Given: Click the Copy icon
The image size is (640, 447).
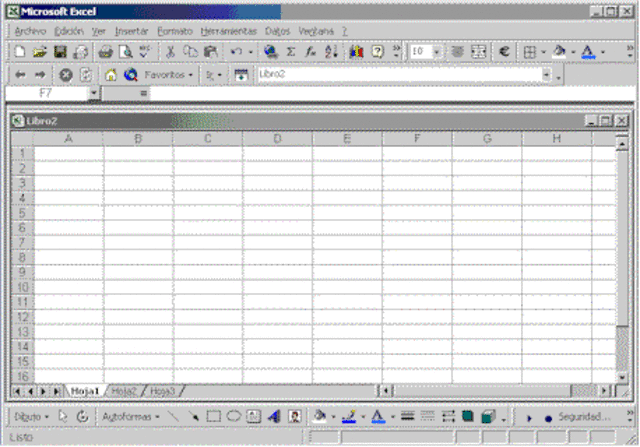Looking at the screenshot, I should click(x=190, y=52).
